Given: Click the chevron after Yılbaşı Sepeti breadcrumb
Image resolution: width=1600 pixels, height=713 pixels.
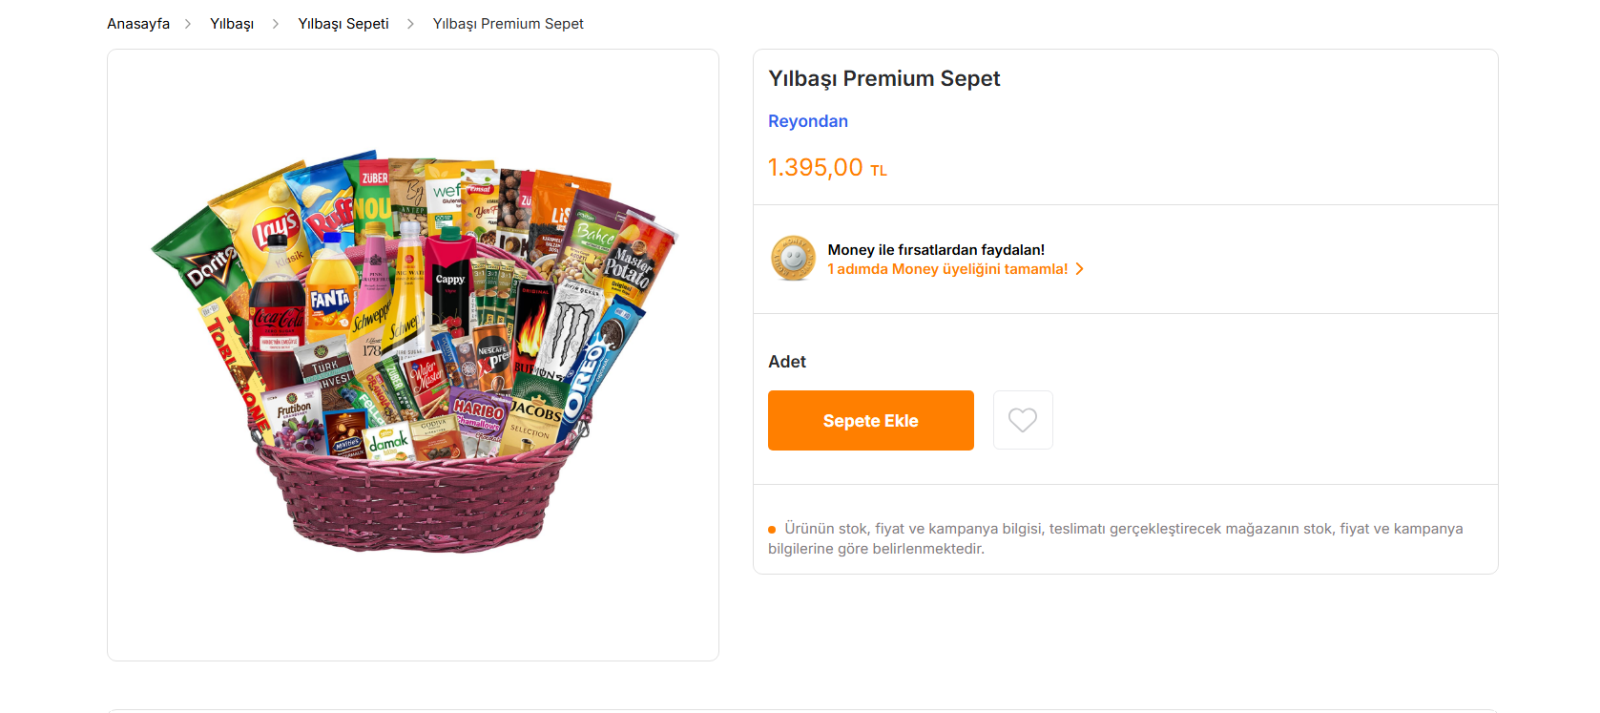Looking at the screenshot, I should 410,24.
